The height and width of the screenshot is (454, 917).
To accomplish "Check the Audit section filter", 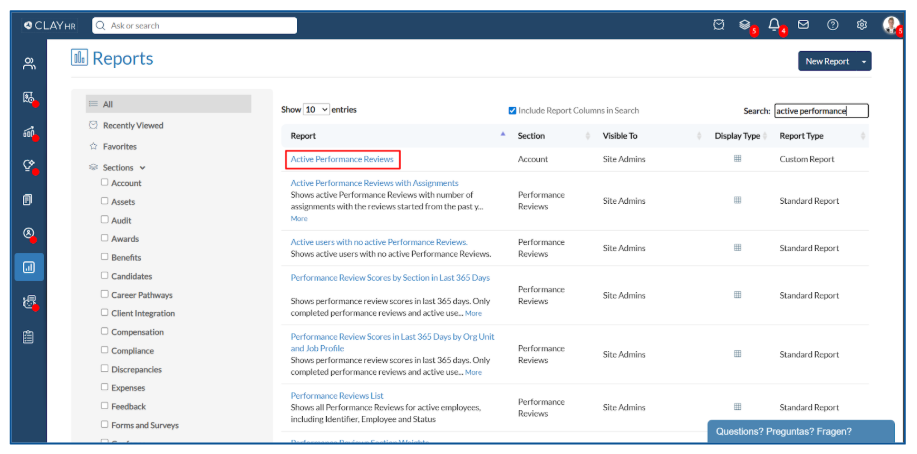I will [x=104, y=219].
